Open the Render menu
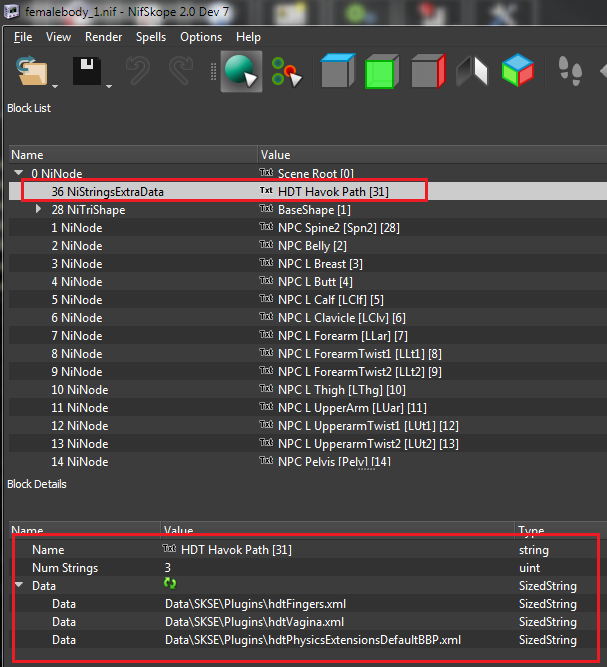This screenshot has height=667, width=607. 103,37
